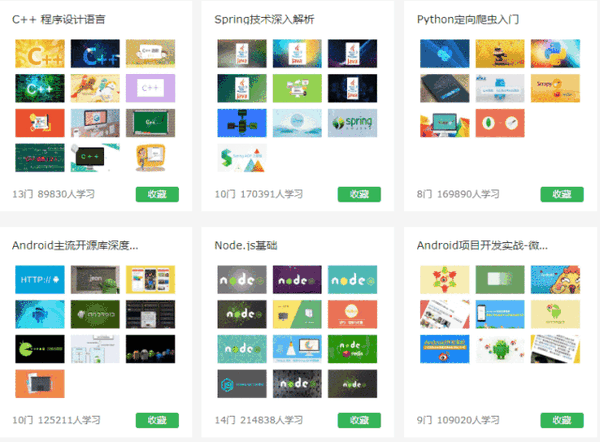Click the text 13门 89830人学习
600x442 pixels.
point(54,194)
